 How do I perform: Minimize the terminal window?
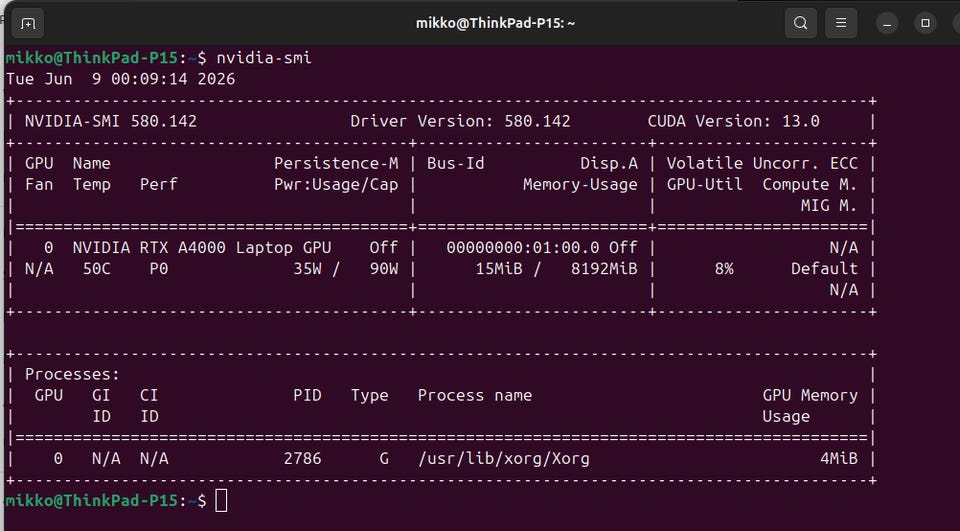[x=887, y=23]
